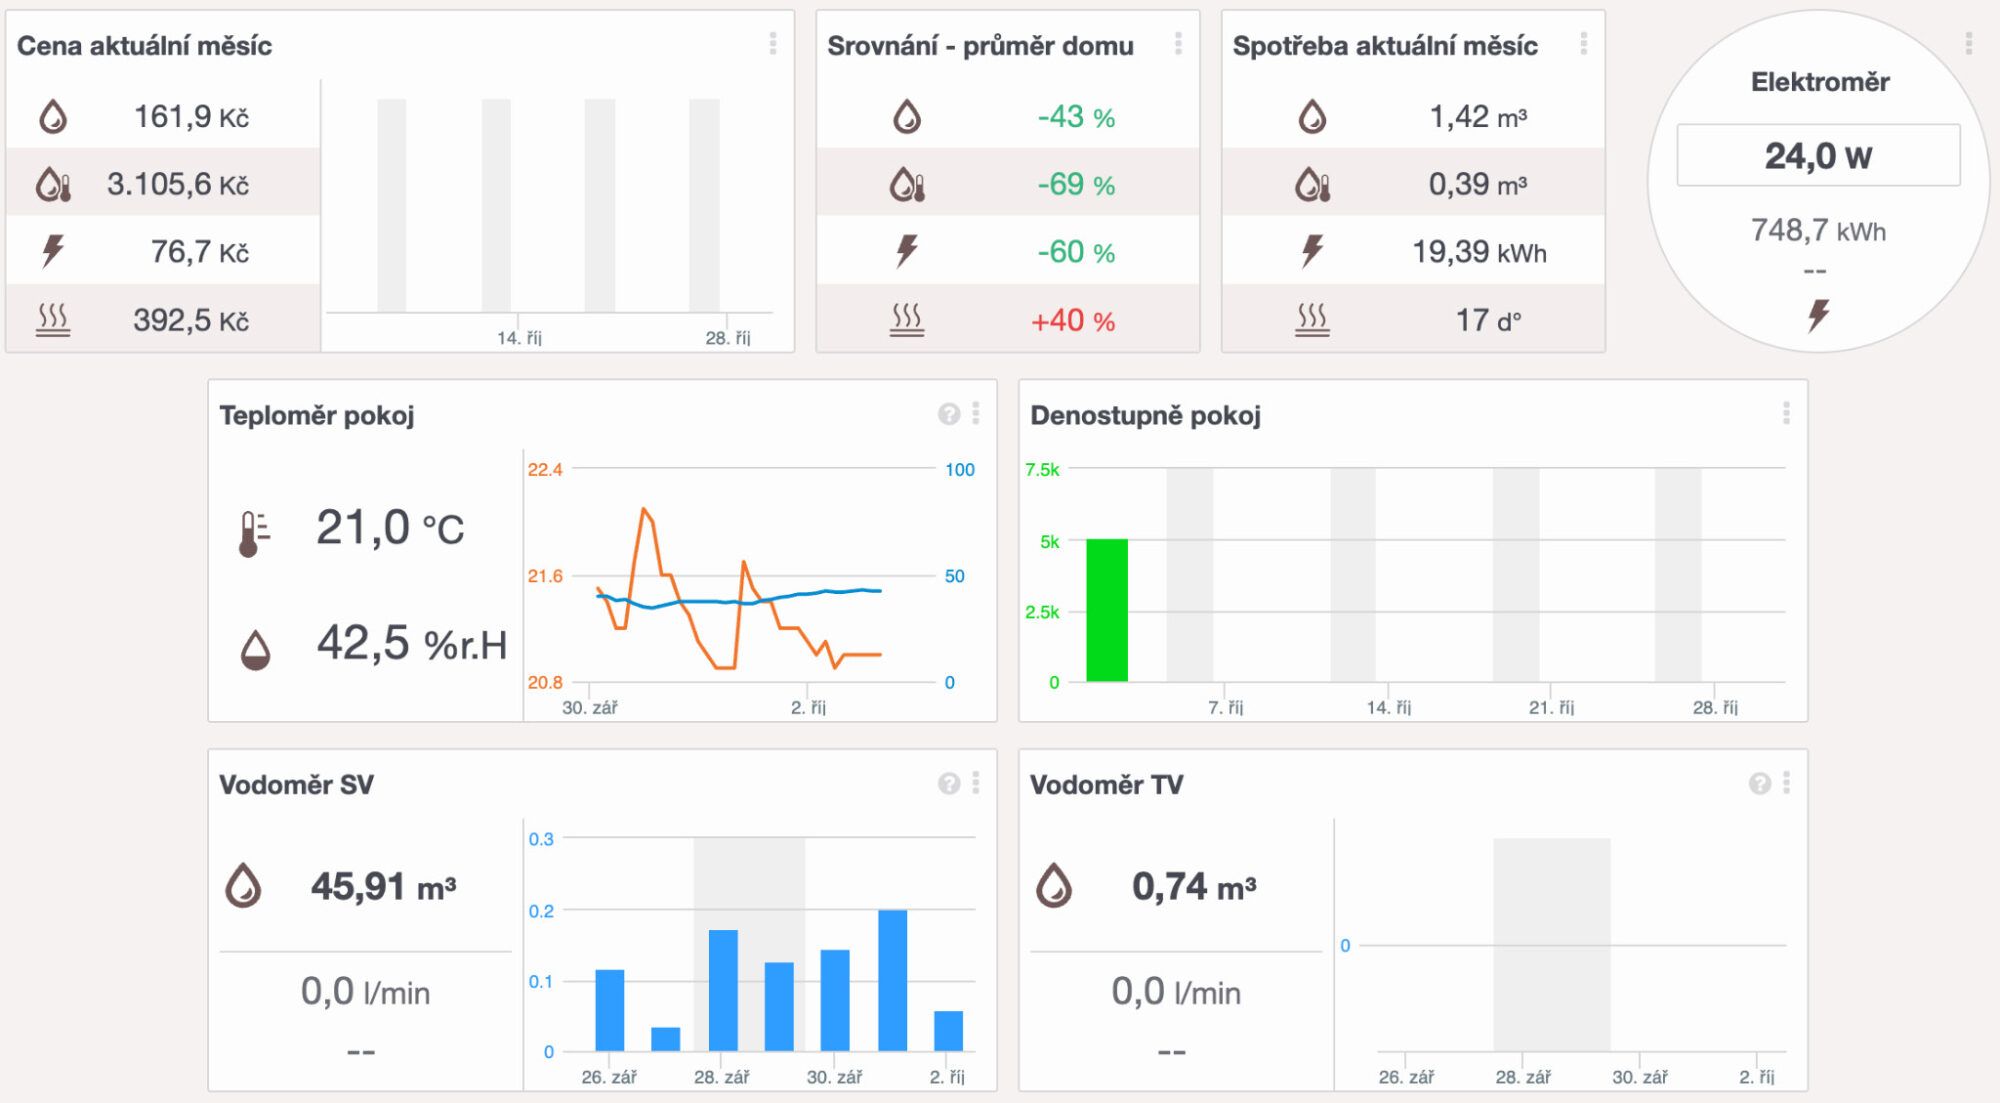Click the 748,7 kWh meter reading

(x=1818, y=231)
